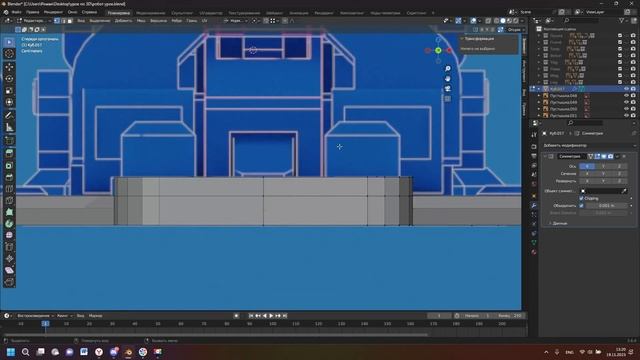The height and width of the screenshot is (360, 640).
Task: Select the Smooth vertices tool
Action: click(9, 236)
